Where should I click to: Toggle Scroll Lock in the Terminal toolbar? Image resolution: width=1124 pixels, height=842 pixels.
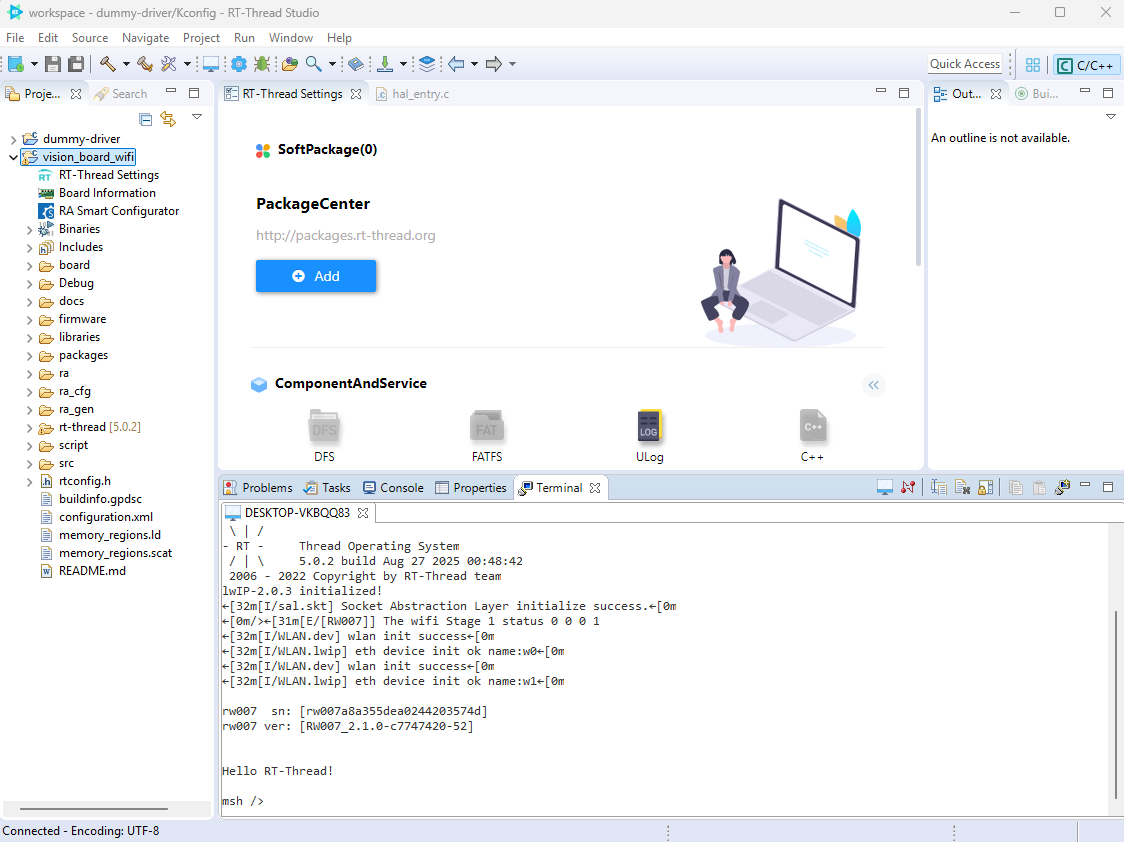pyautogui.click(x=986, y=488)
